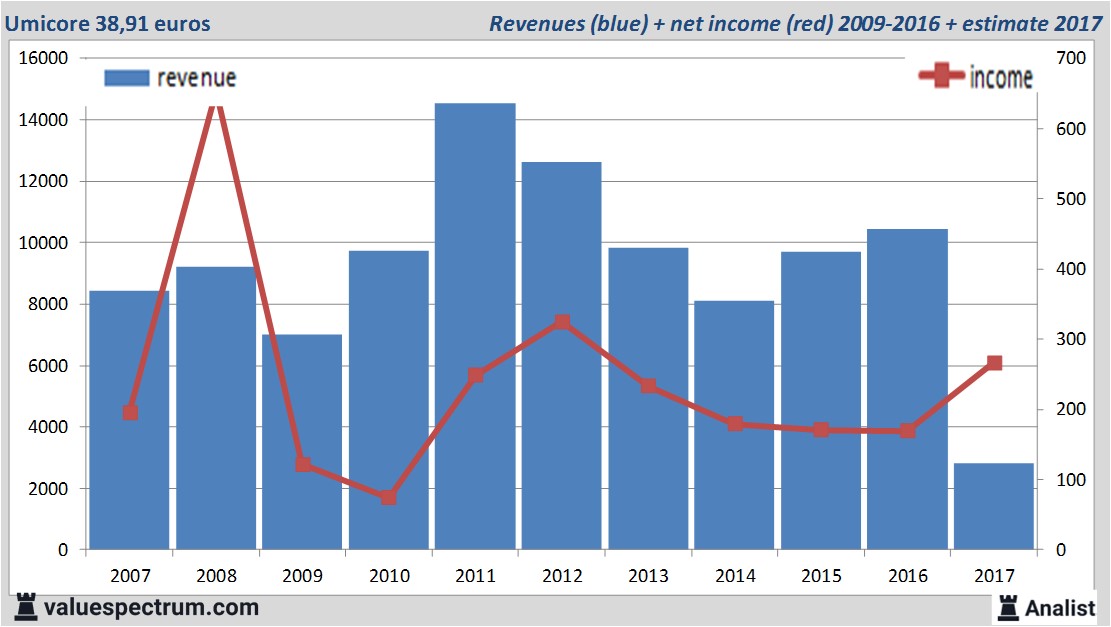Click the 2016 income data point

(908, 431)
